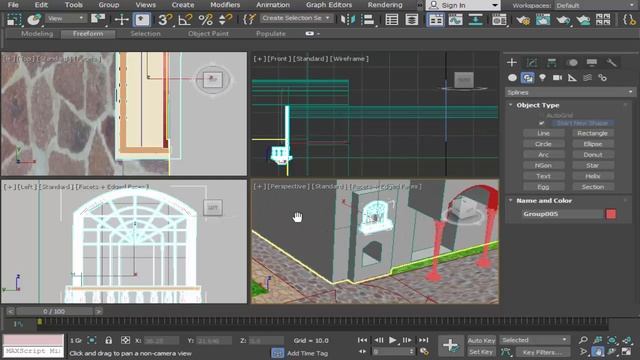Toggle the Ribbon display icon

click(436, 19)
